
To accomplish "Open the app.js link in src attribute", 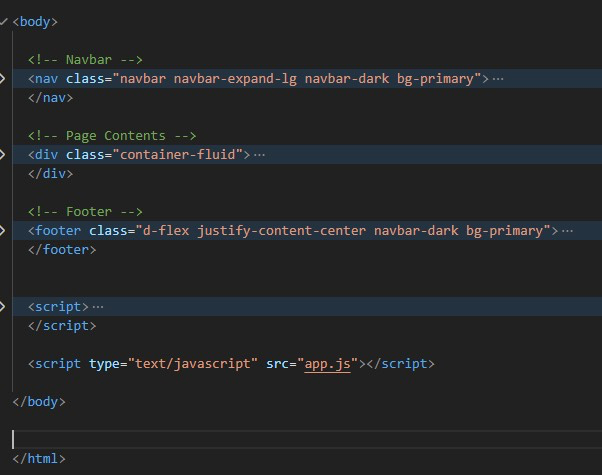I will click(327, 364).
